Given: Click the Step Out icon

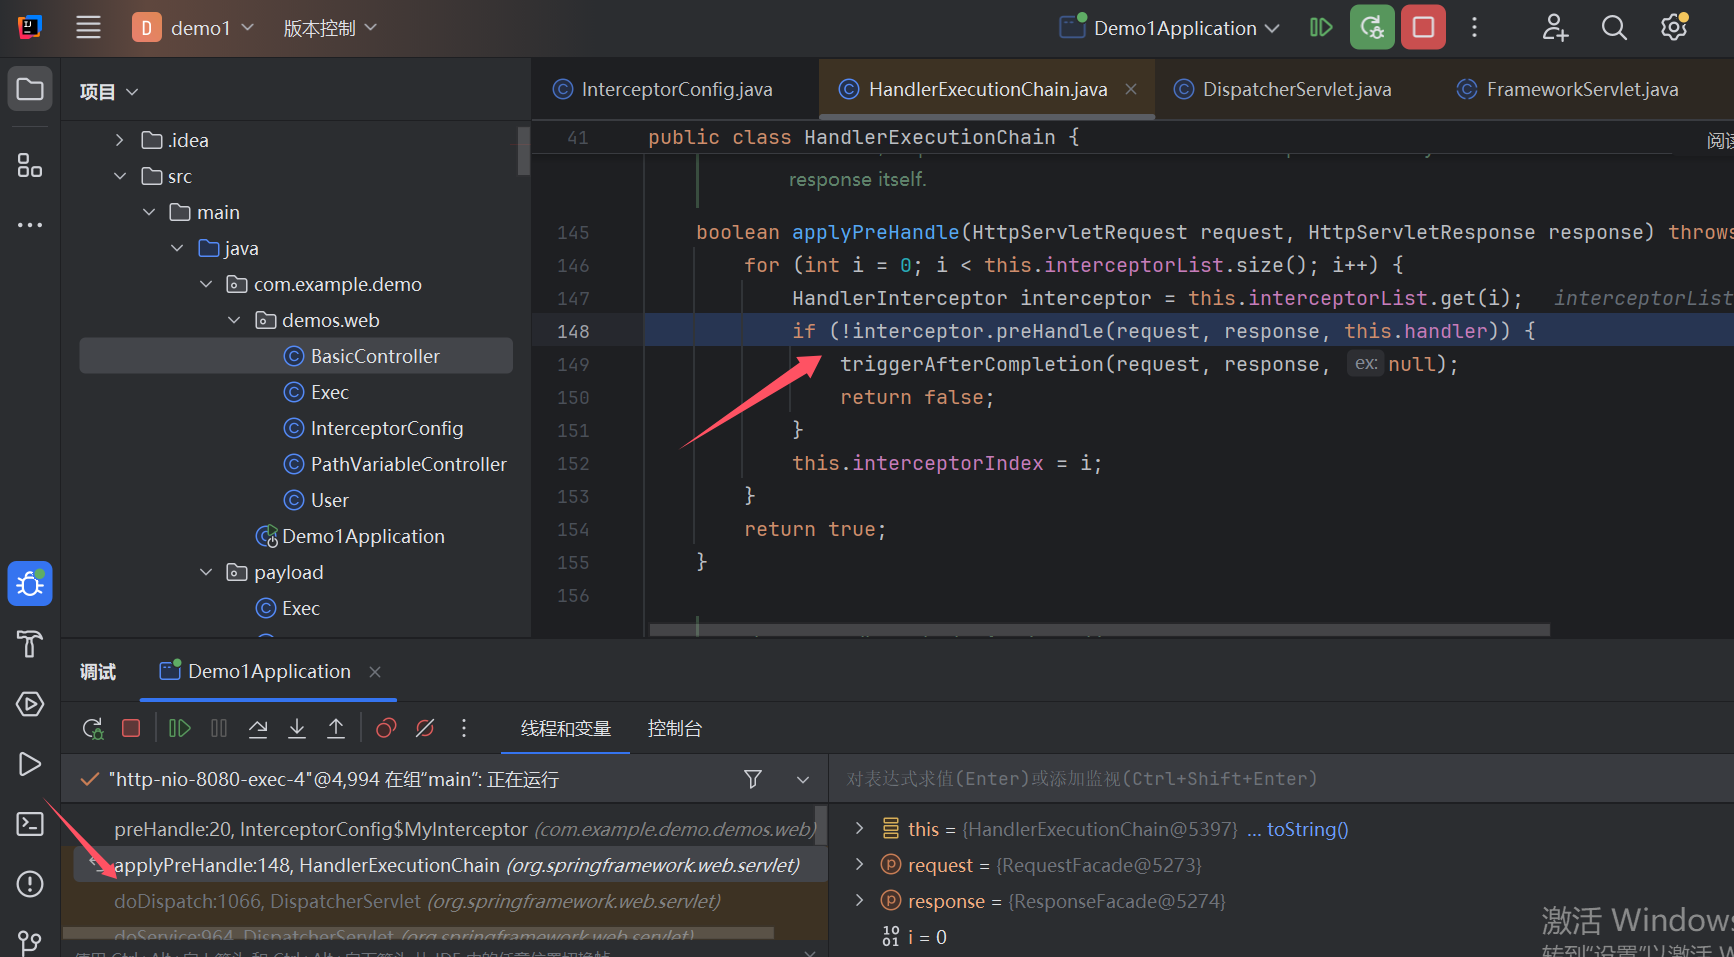Looking at the screenshot, I should (x=336, y=728).
